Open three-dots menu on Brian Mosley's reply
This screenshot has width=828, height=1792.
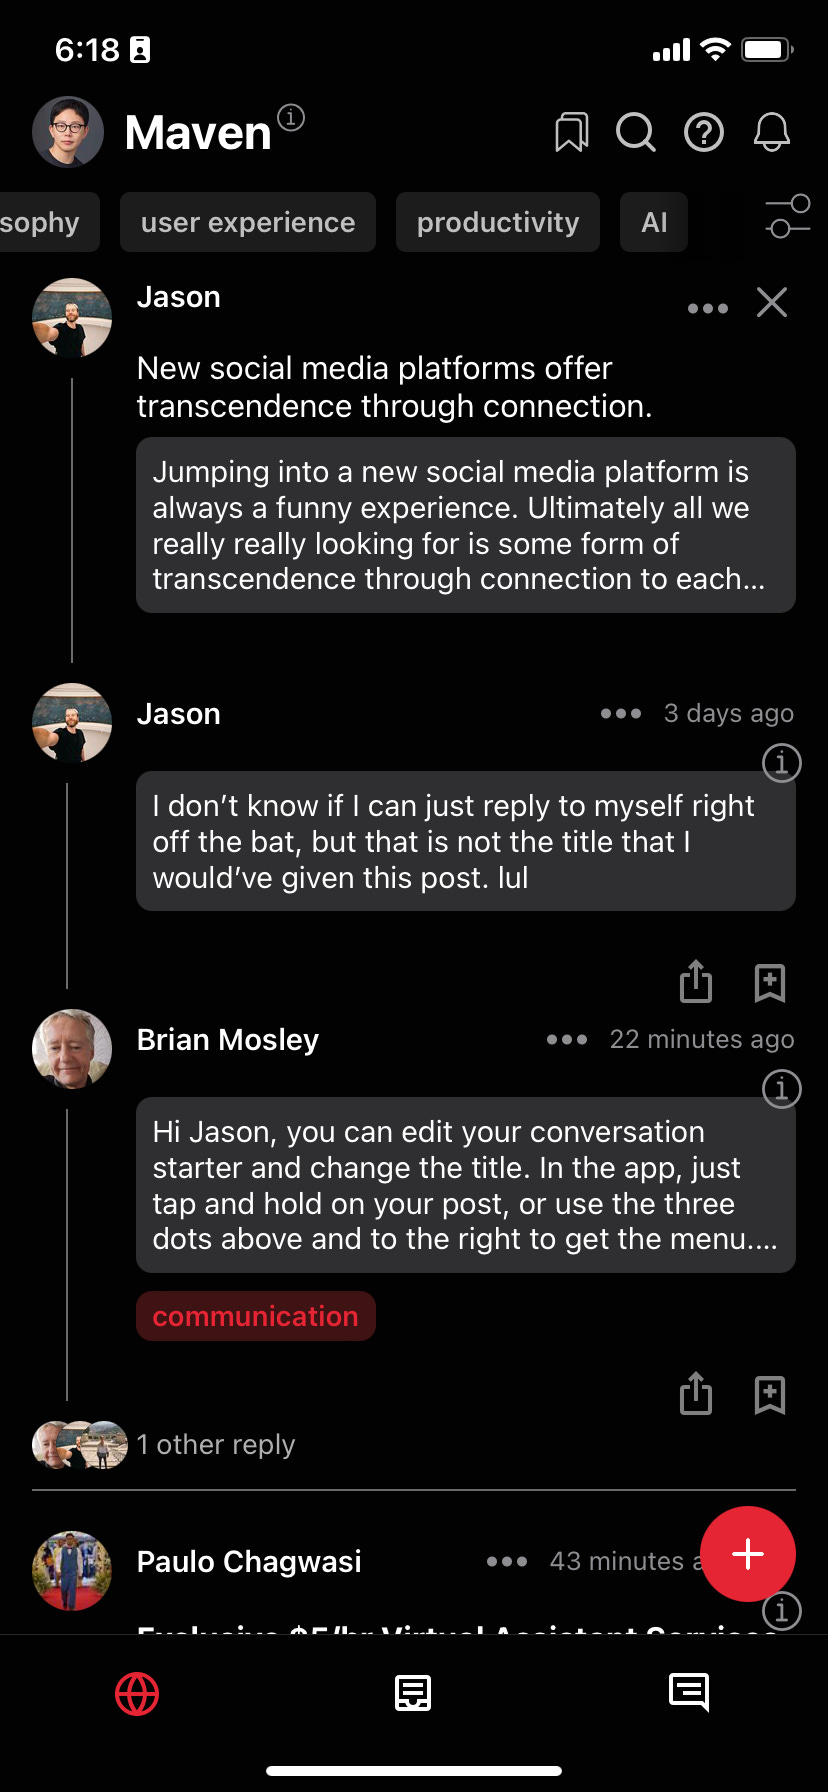[x=567, y=1040]
